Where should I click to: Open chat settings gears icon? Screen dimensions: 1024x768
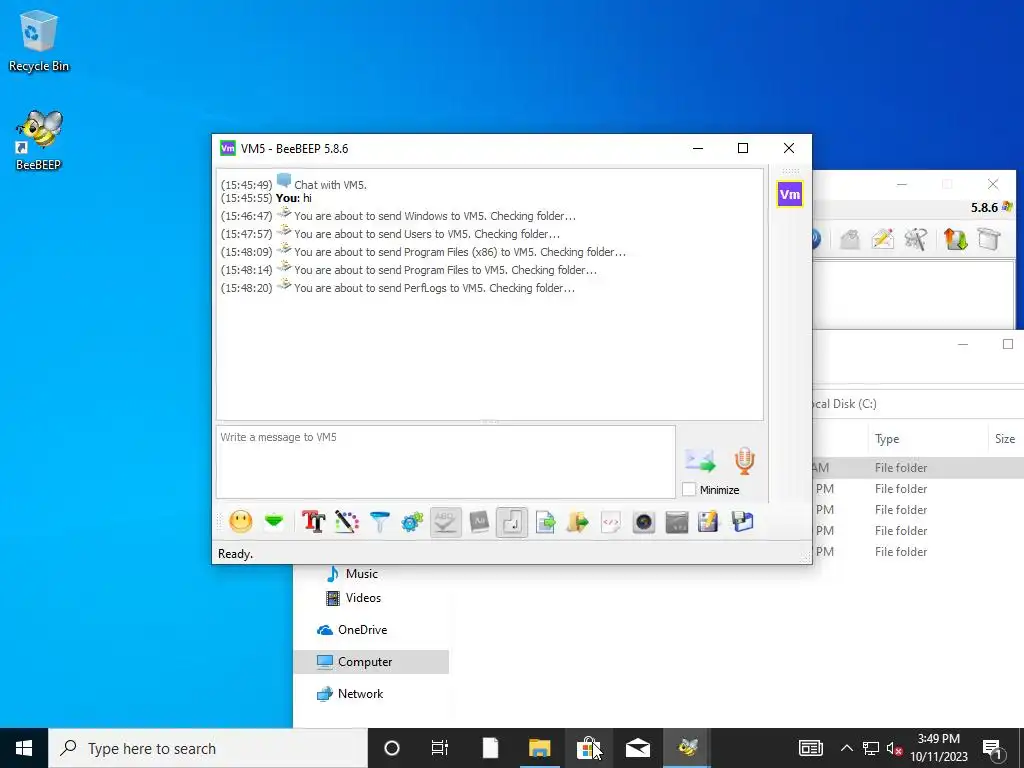(x=412, y=522)
